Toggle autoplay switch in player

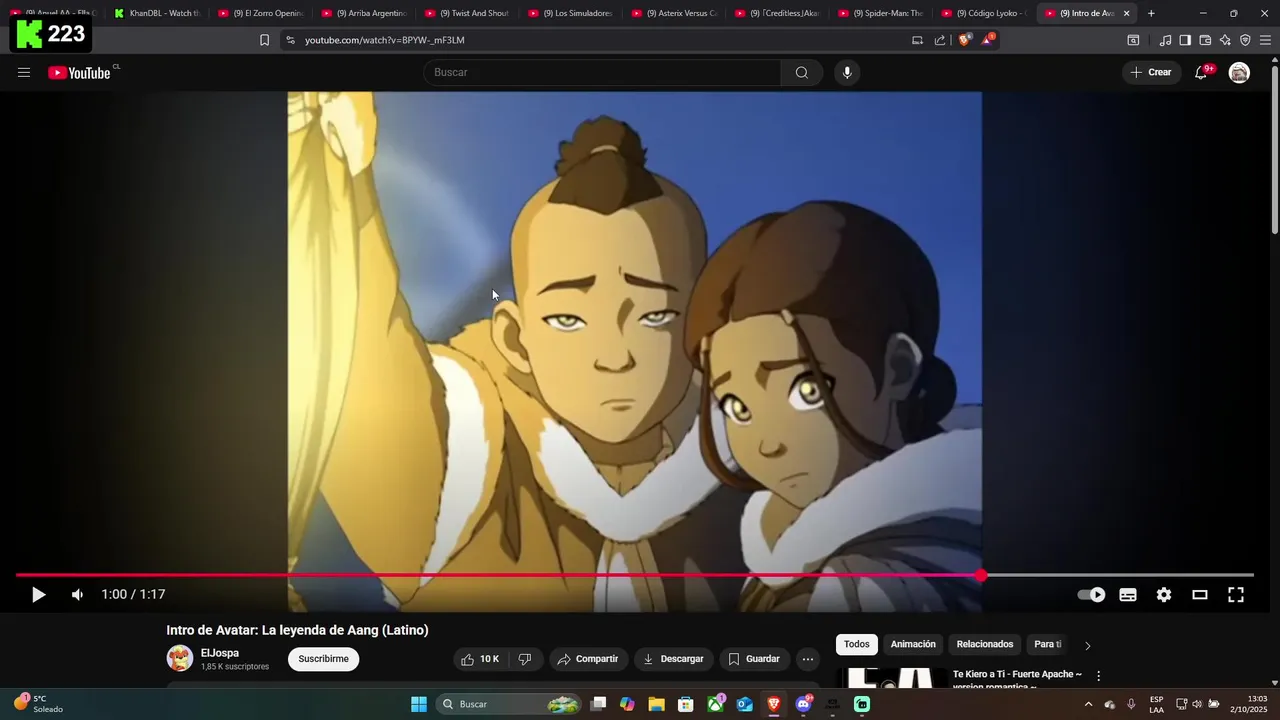tap(1091, 594)
